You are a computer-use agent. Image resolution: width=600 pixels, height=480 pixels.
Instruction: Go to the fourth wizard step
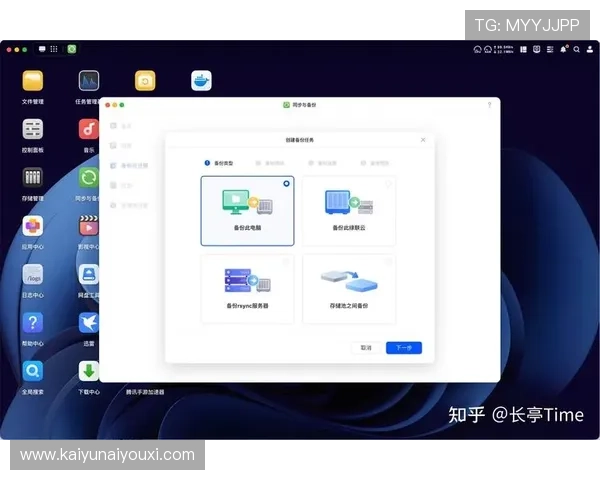375,163
